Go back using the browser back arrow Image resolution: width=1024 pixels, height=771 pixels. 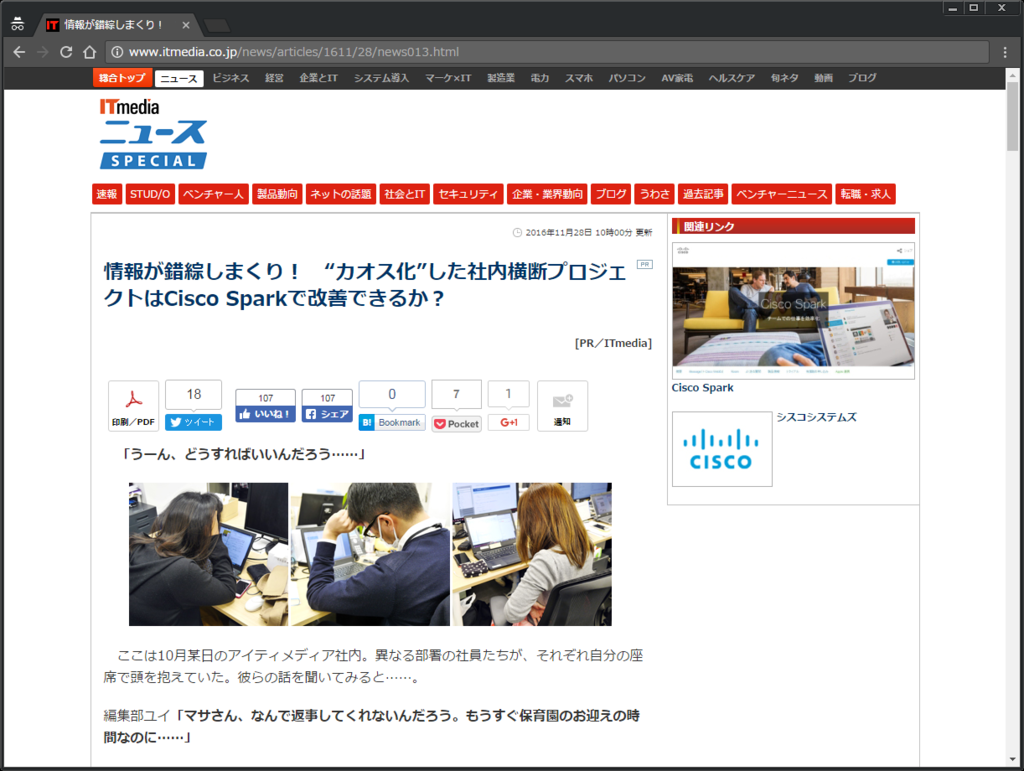coord(19,52)
